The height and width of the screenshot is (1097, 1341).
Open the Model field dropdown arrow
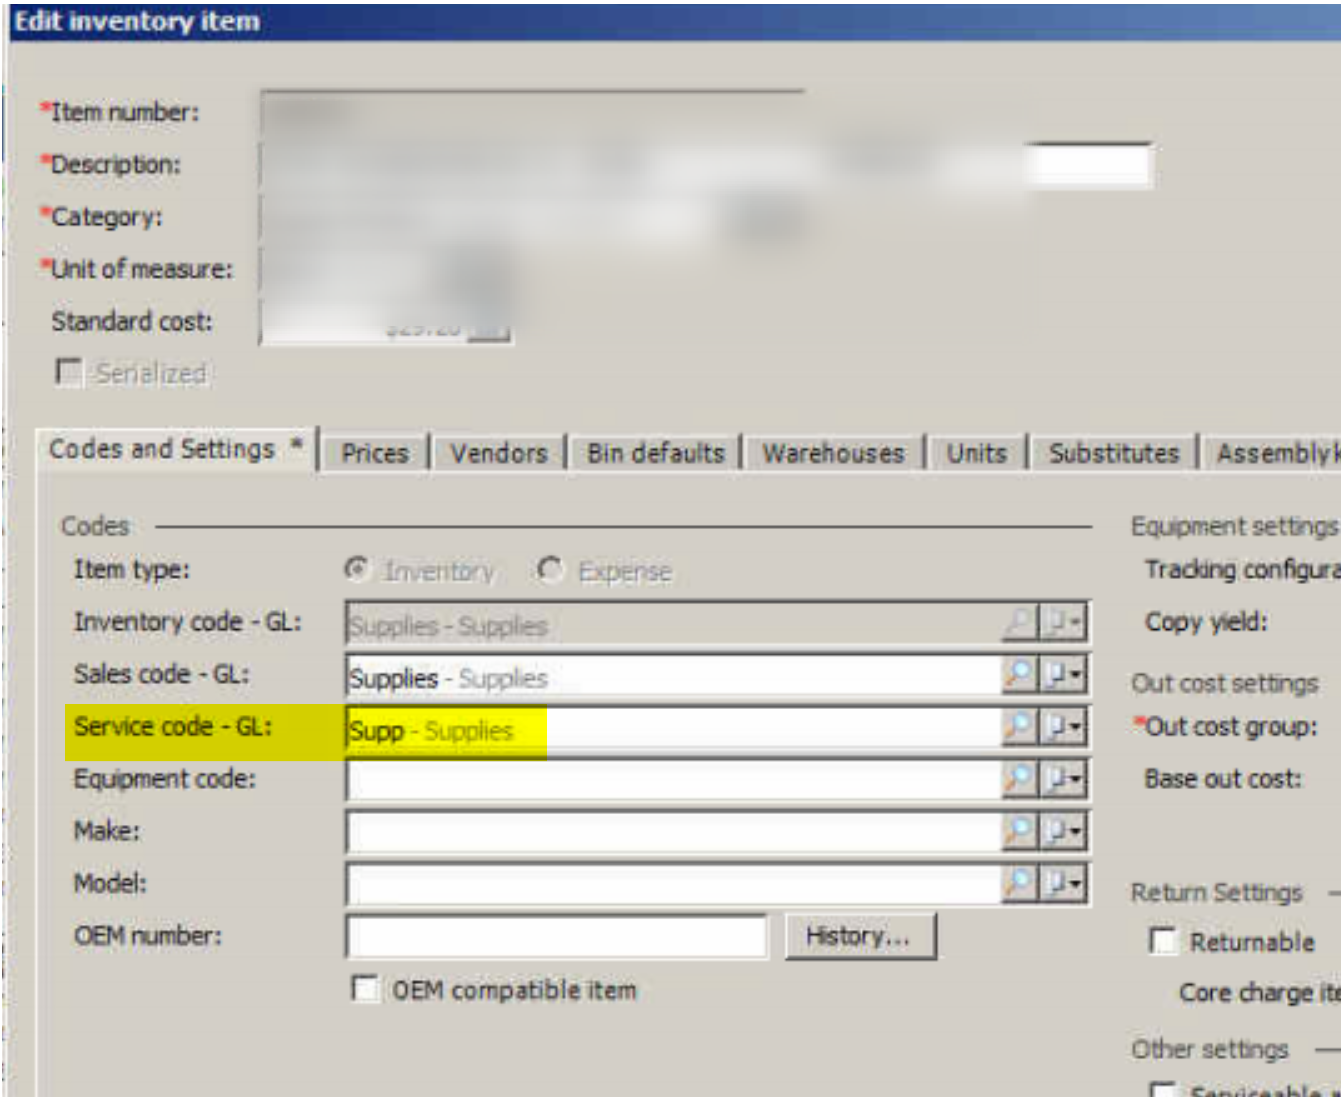point(1063,883)
